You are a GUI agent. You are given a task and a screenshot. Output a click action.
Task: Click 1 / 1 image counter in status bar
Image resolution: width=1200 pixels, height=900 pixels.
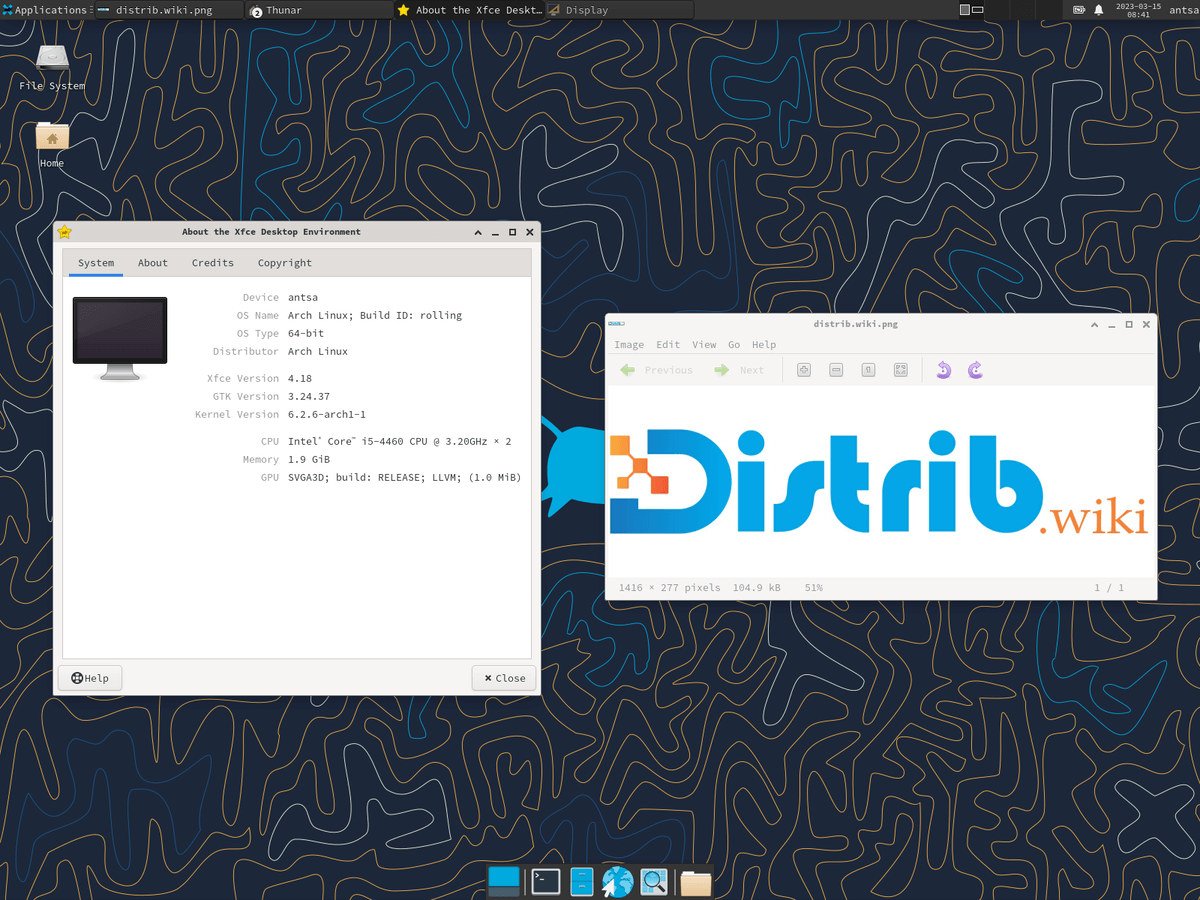point(1109,588)
